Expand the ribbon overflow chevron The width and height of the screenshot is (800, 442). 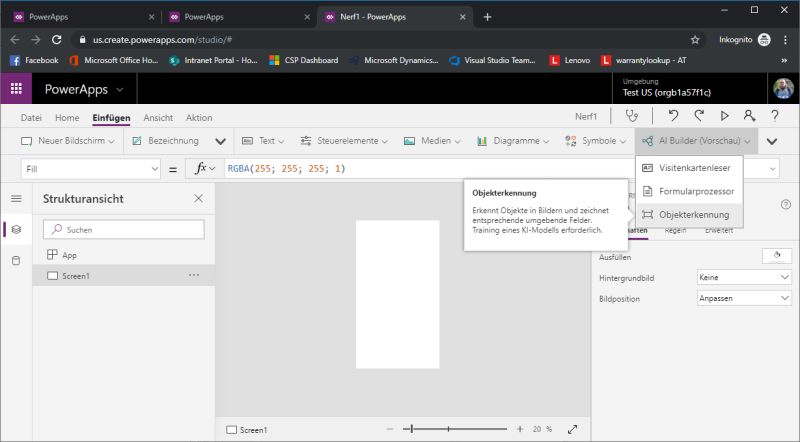(772, 141)
